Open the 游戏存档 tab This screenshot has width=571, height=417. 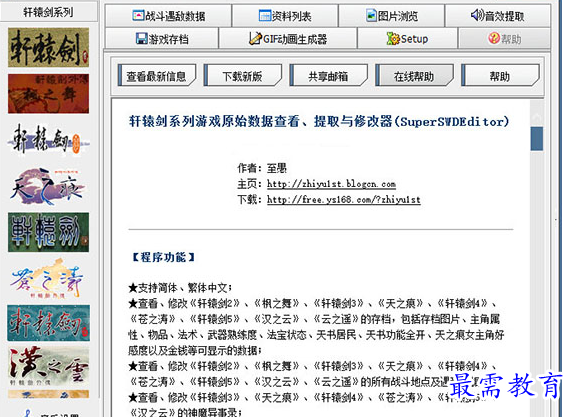[162, 38]
